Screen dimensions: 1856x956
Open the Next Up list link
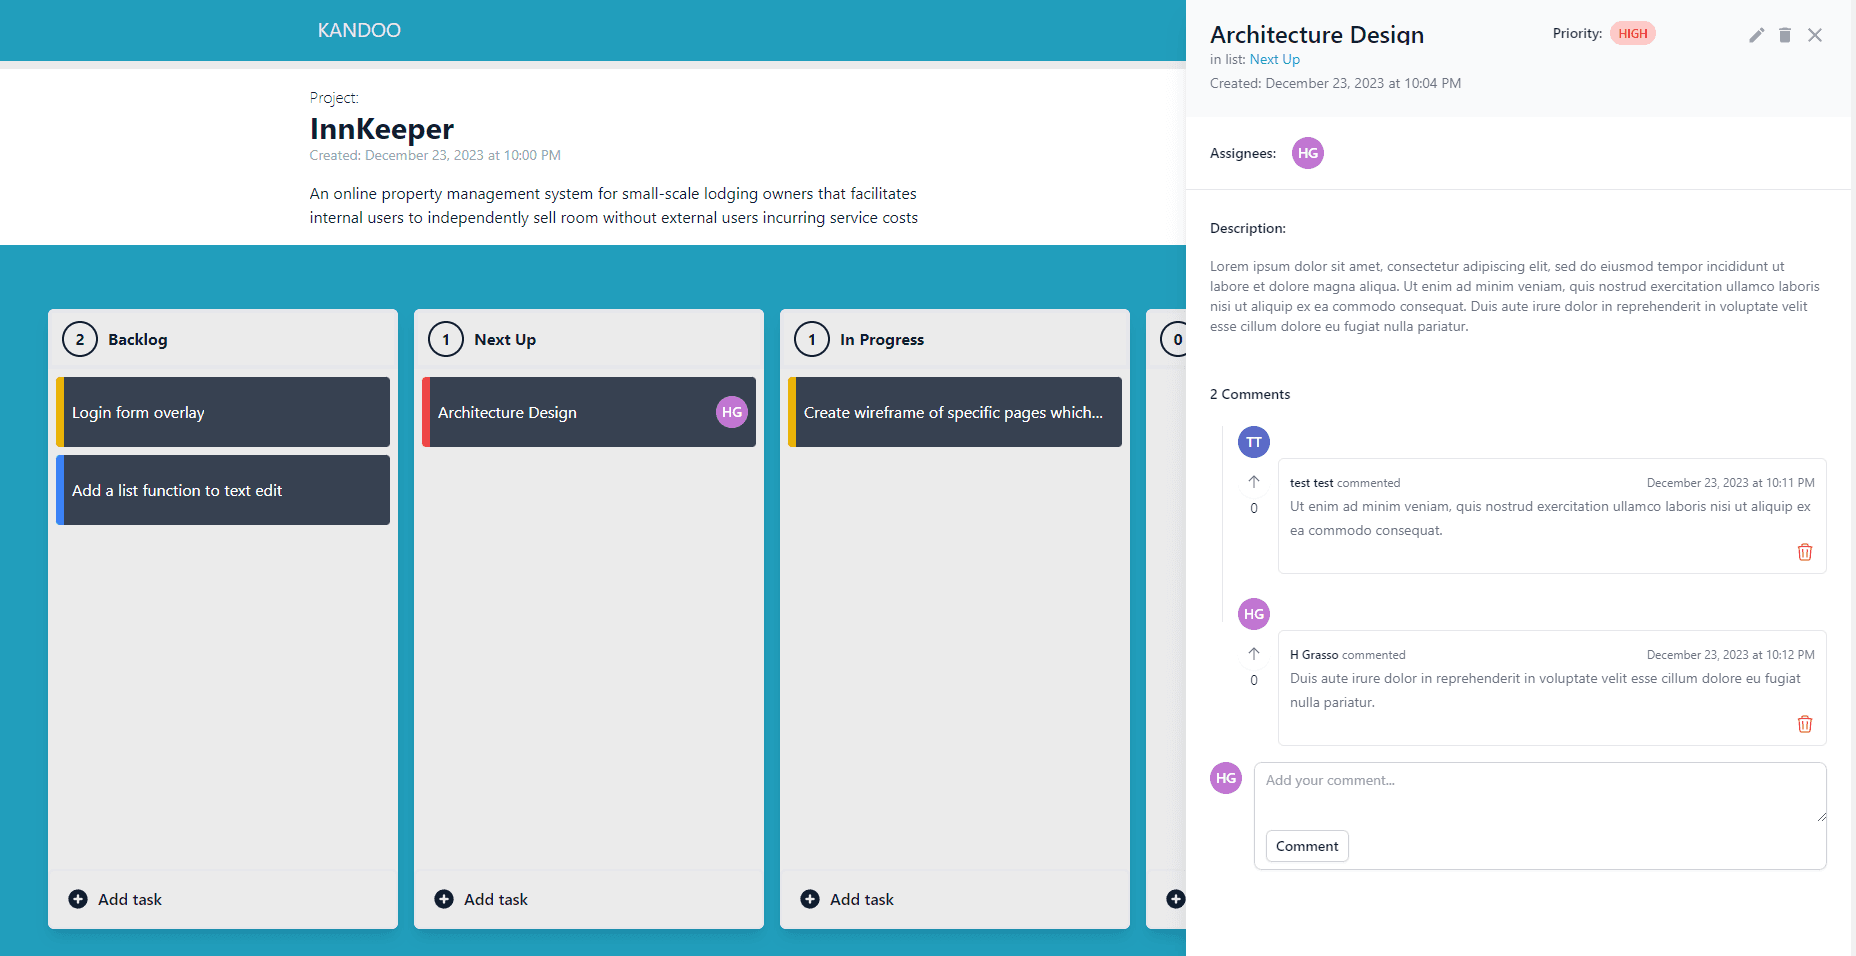click(1274, 60)
